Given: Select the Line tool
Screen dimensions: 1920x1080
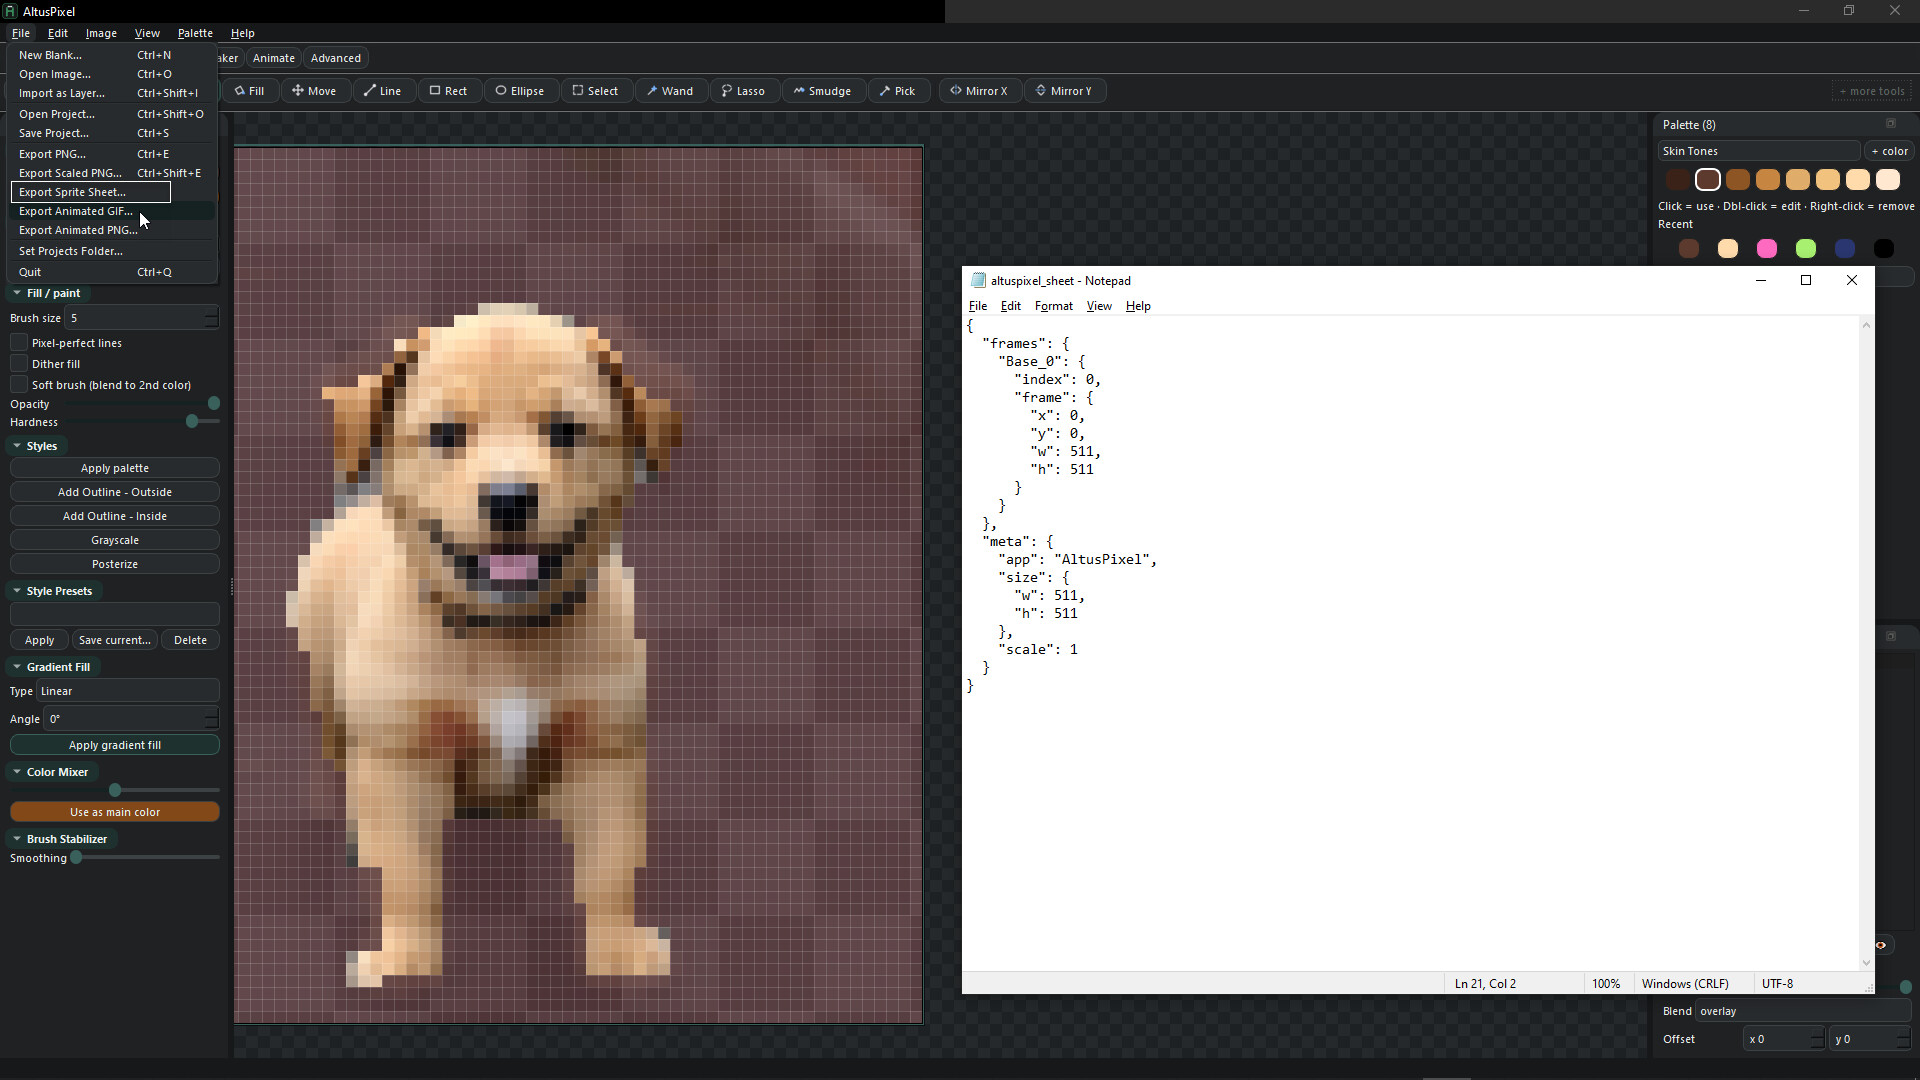Looking at the screenshot, I should click(382, 91).
